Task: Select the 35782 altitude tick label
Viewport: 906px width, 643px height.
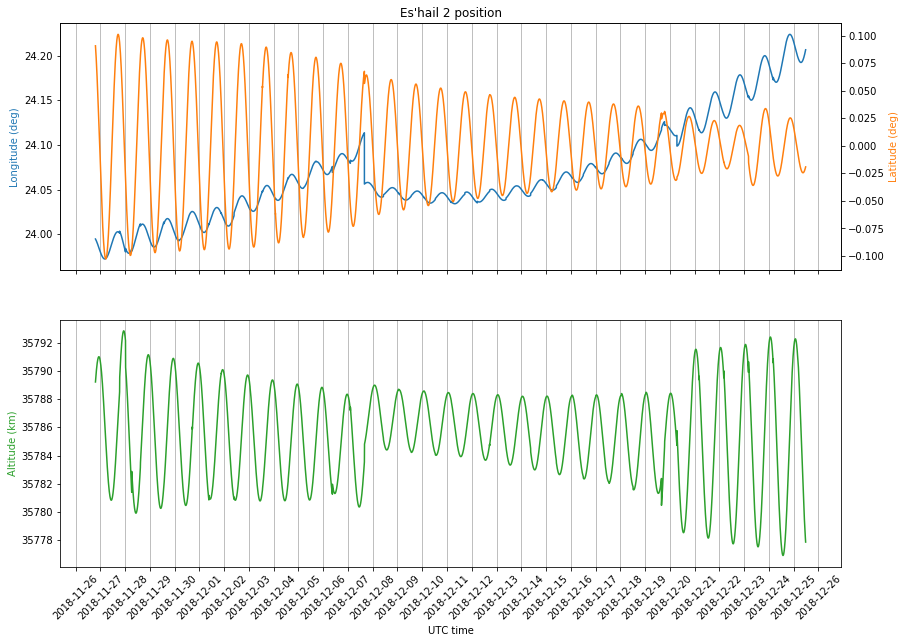Action: (x=37, y=484)
